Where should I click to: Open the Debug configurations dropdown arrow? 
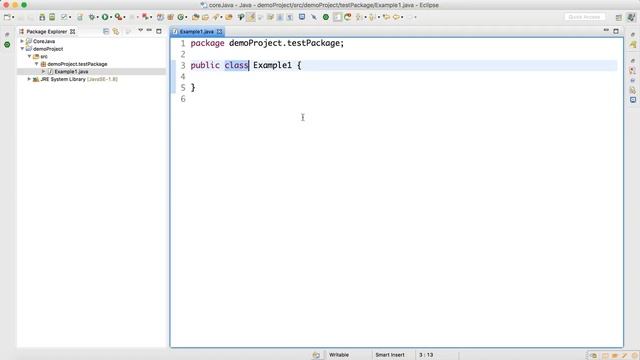[98, 17]
